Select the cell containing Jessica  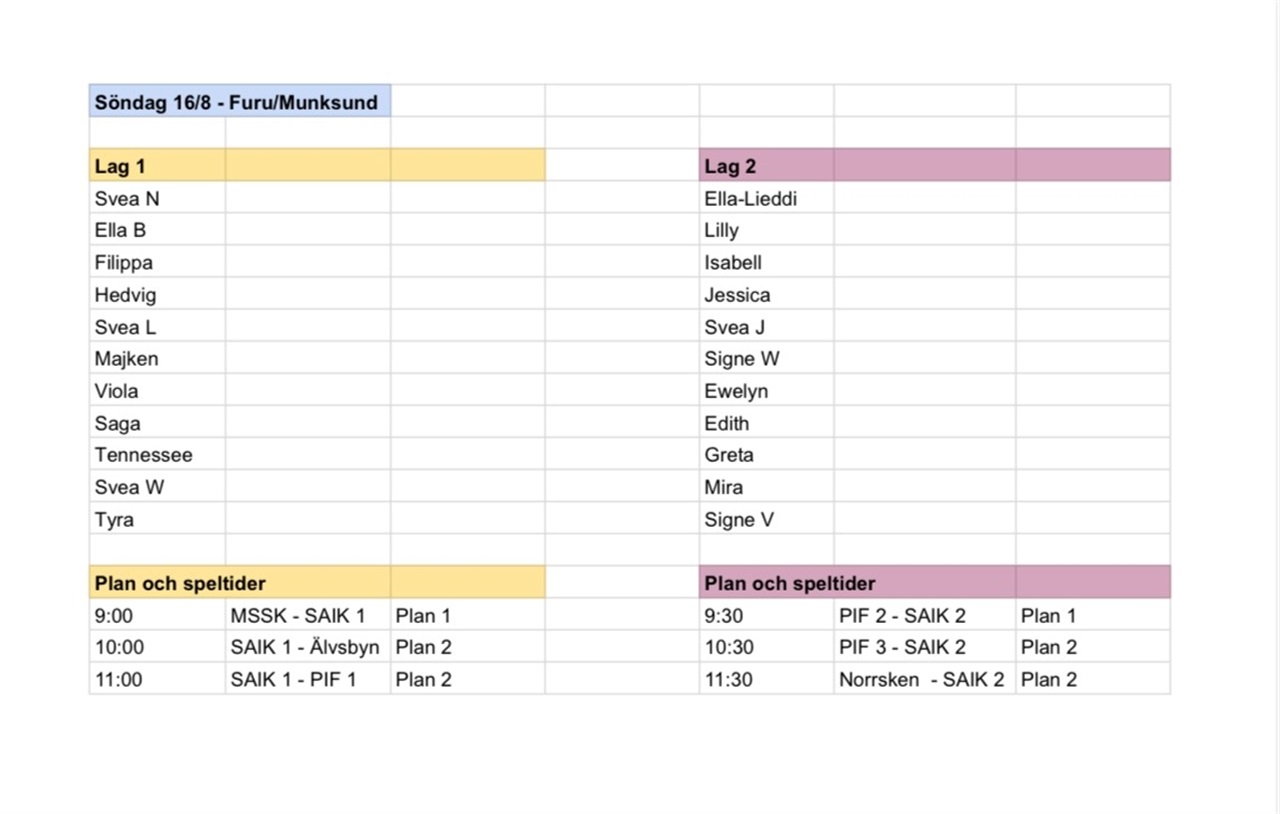767,294
